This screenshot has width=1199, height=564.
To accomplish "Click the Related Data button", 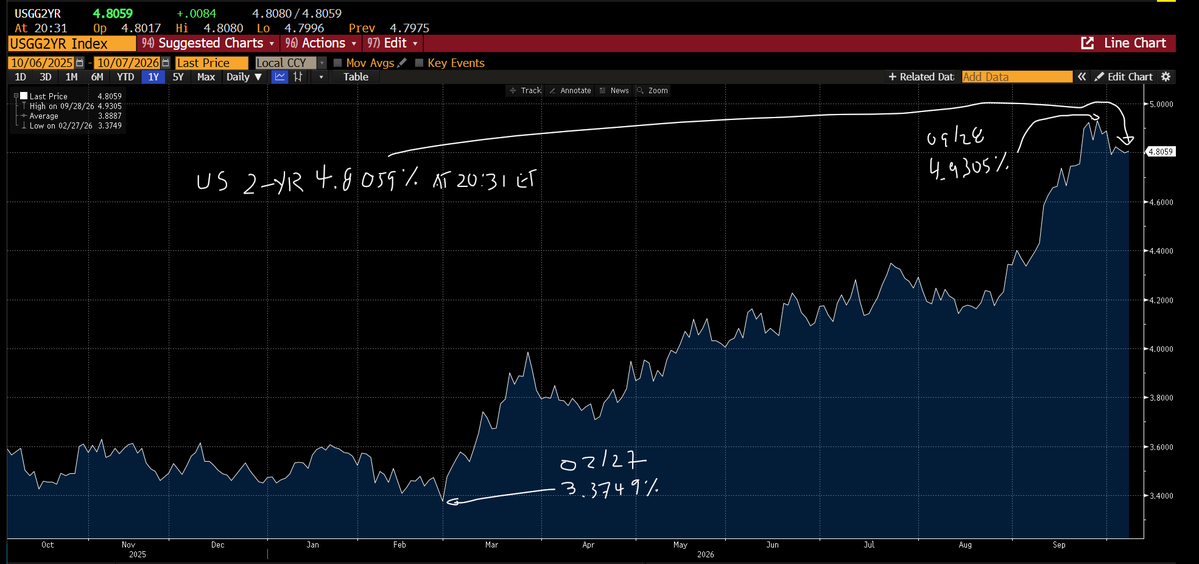I will pos(921,76).
